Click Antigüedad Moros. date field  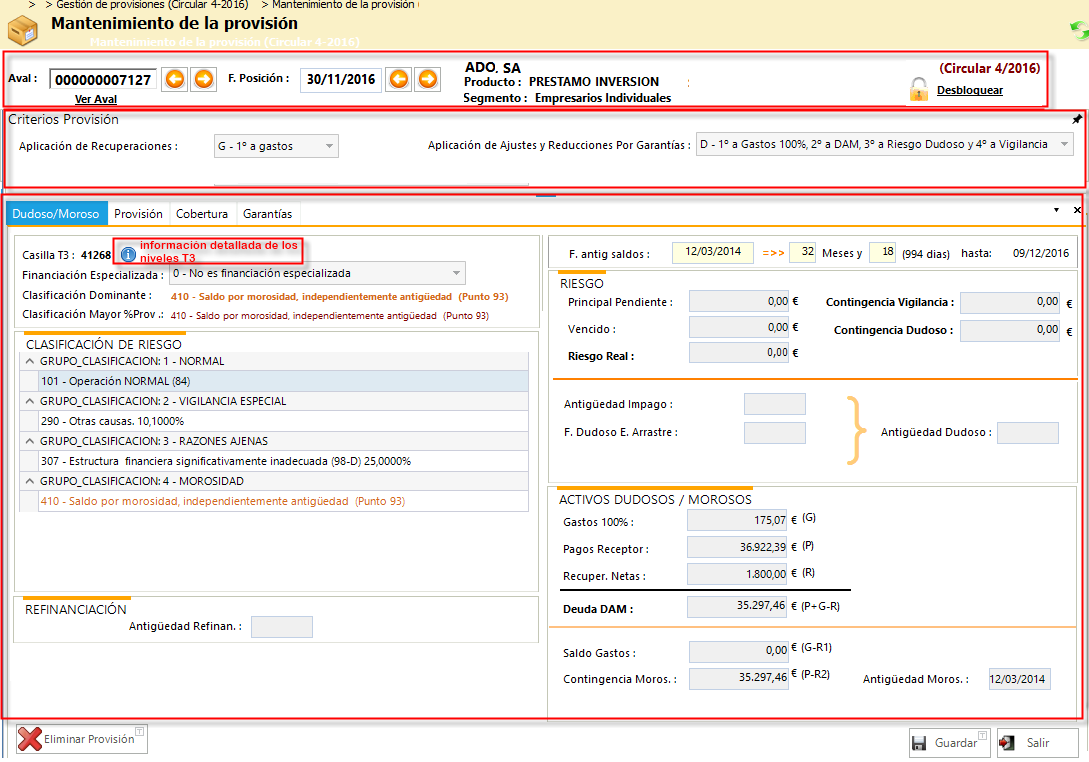1020,679
